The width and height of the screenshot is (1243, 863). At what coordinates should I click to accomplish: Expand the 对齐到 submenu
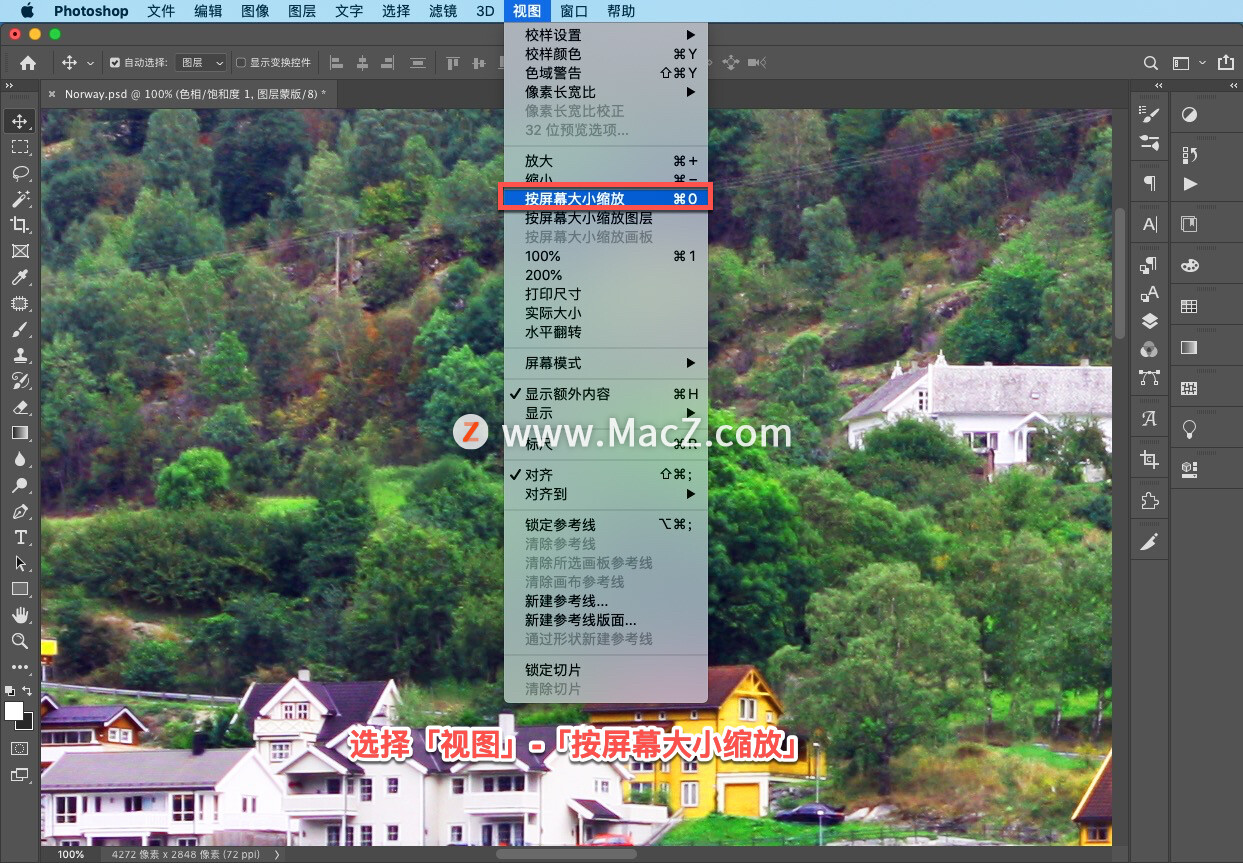point(606,494)
